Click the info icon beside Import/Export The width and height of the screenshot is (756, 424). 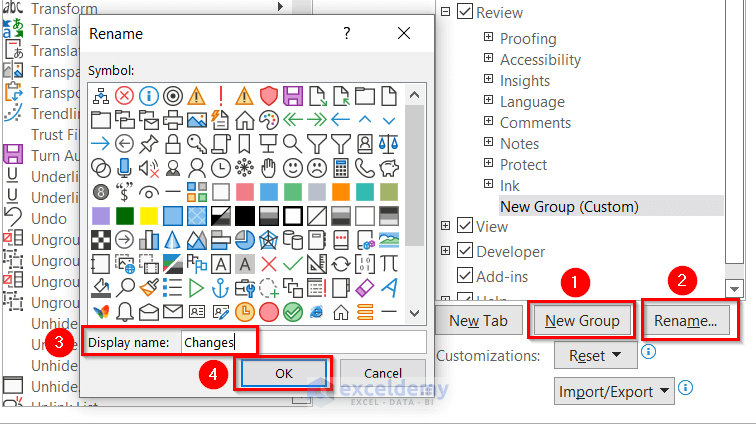(685, 387)
